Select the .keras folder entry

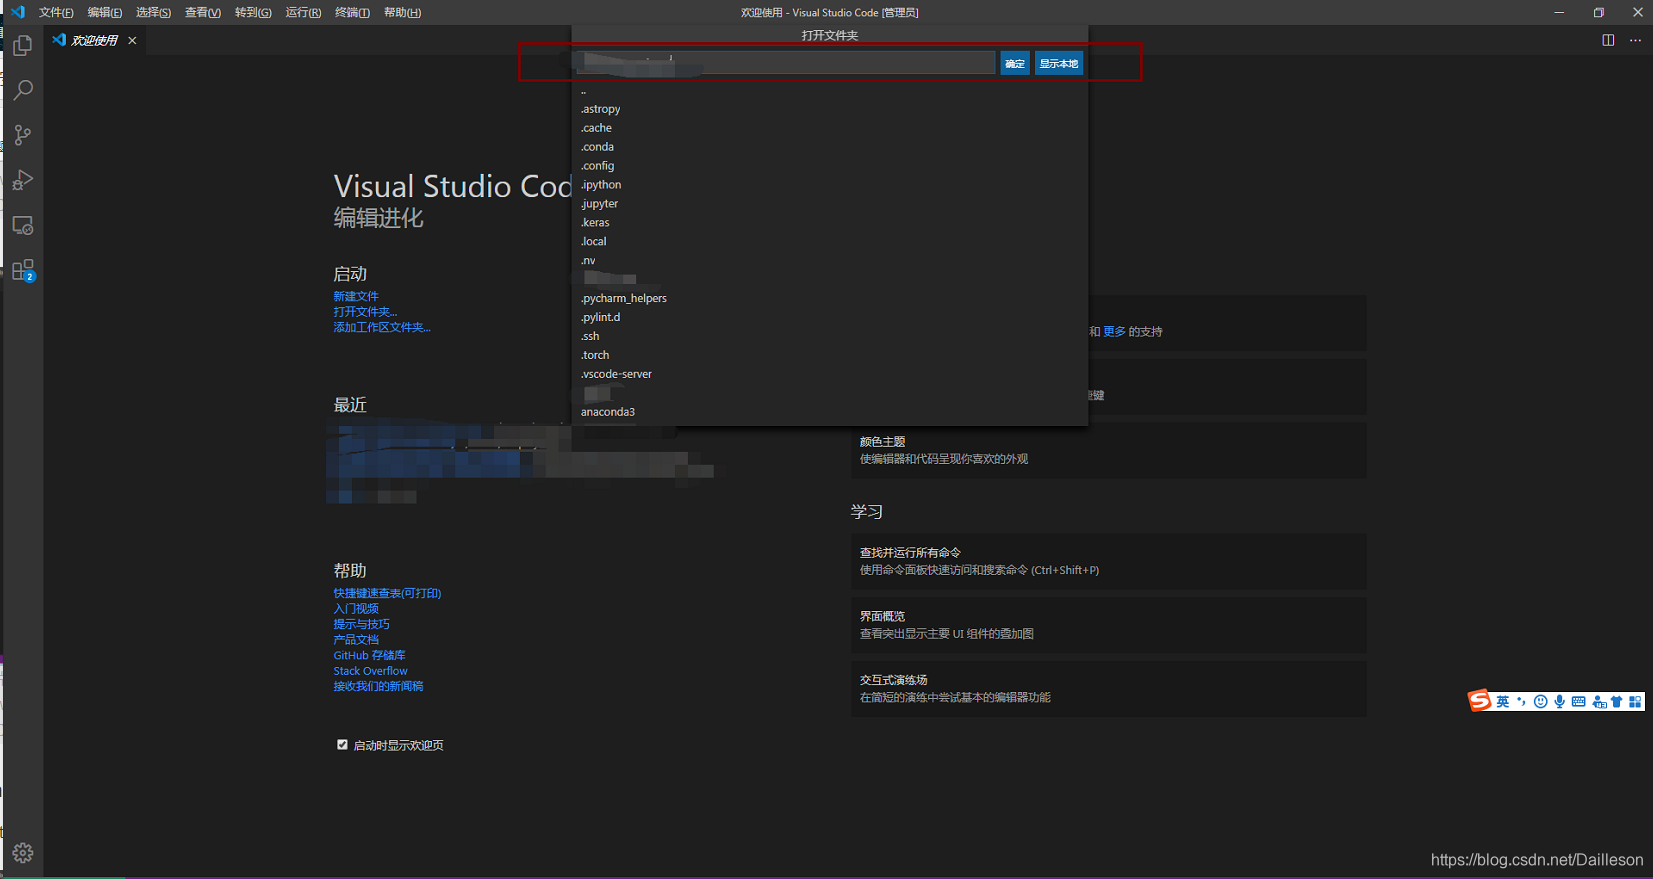[830, 223]
